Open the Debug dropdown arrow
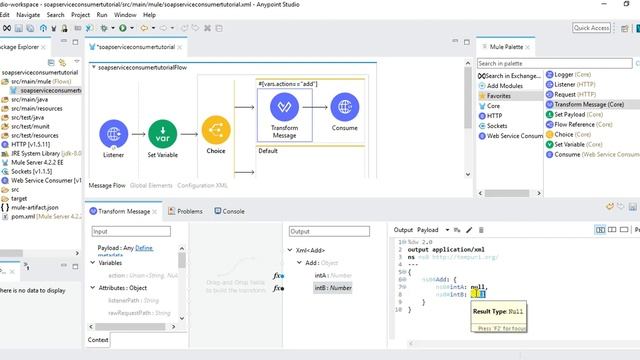The image size is (640, 360). point(113,28)
